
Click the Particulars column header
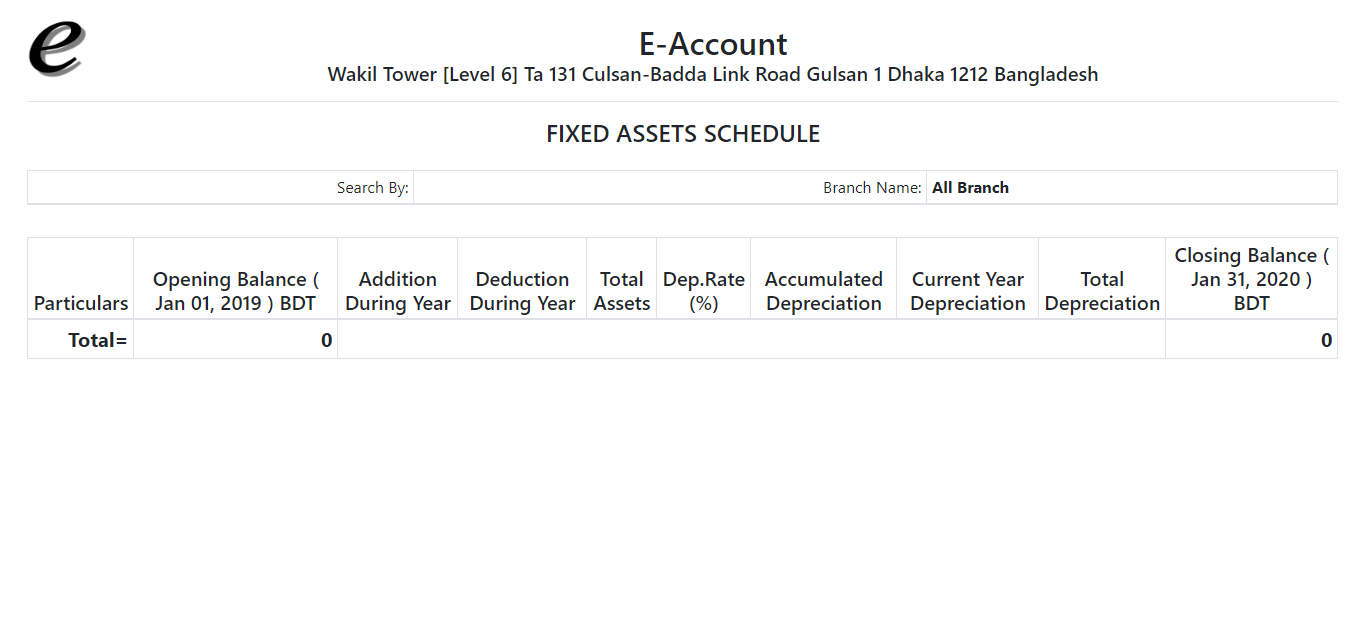(x=81, y=303)
